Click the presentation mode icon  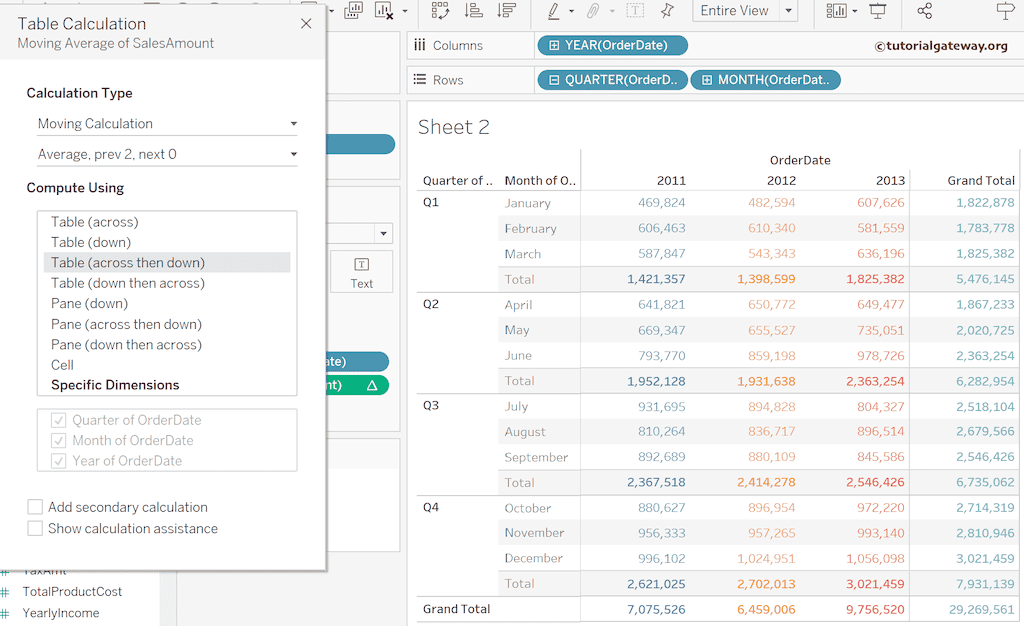(x=878, y=10)
